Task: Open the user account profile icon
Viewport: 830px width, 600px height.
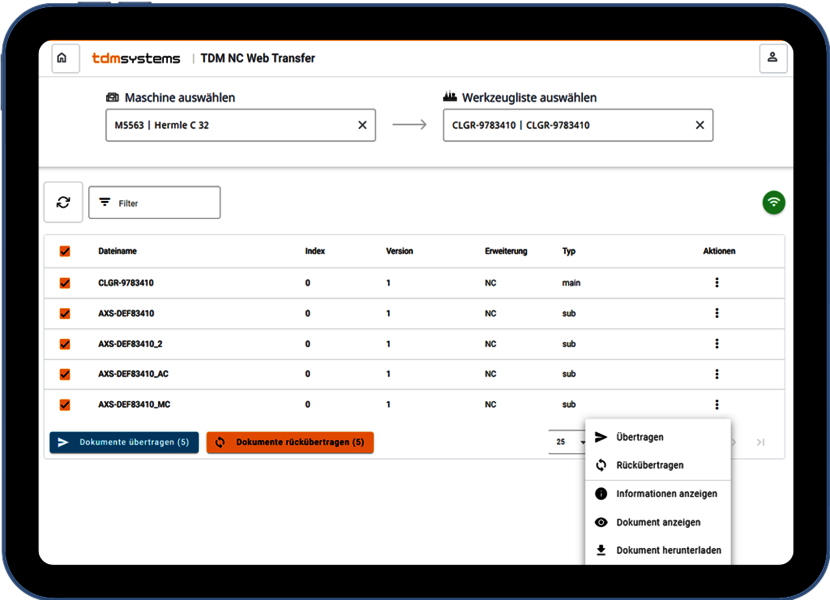Action: (x=772, y=58)
